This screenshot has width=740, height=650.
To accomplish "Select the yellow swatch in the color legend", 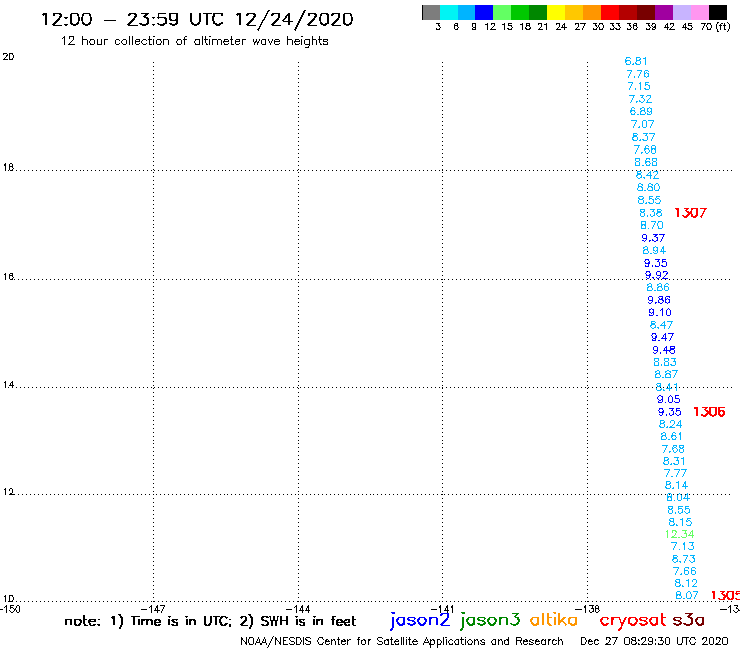I will [556, 12].
